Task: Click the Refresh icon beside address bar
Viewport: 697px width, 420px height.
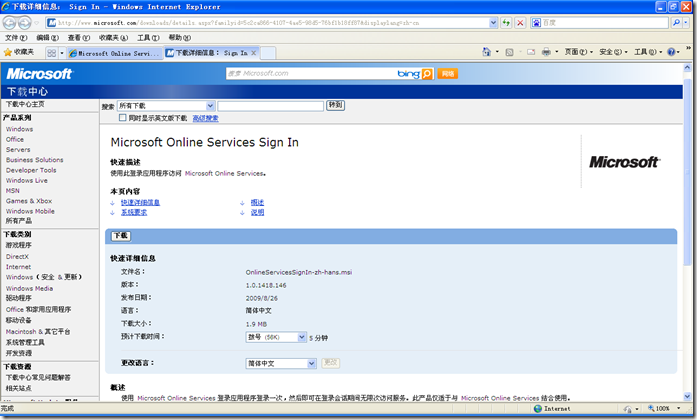Action: click(506, 23)
